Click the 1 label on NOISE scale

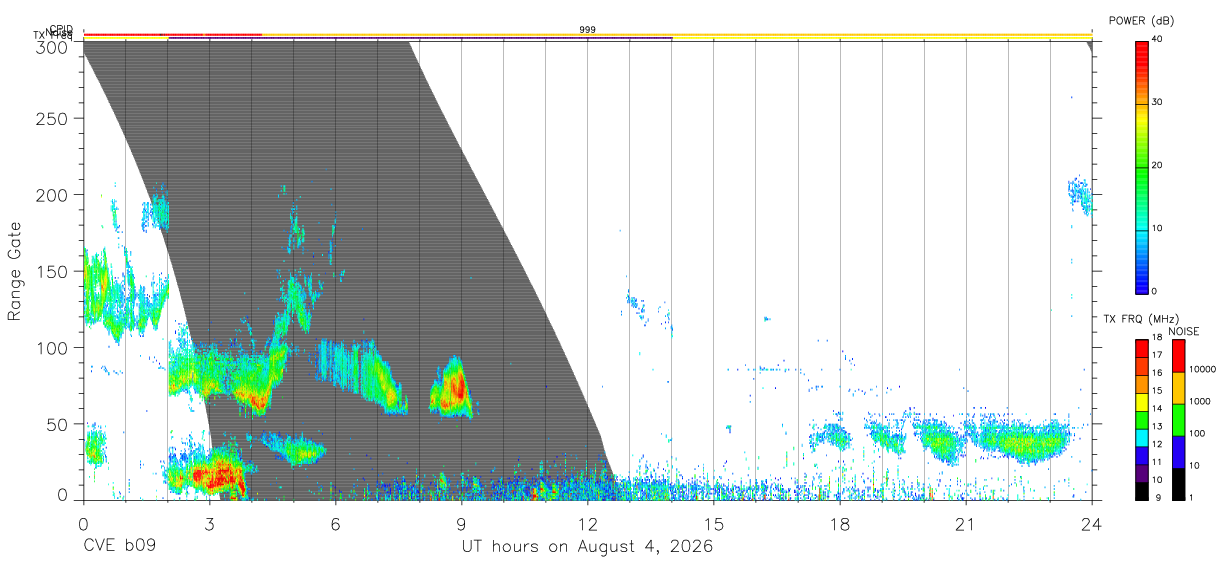1192,497
